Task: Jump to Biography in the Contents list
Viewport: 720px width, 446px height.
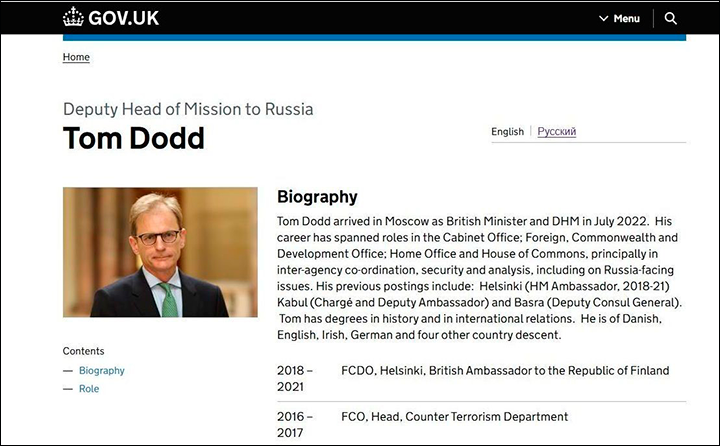Action: [102, 370]
